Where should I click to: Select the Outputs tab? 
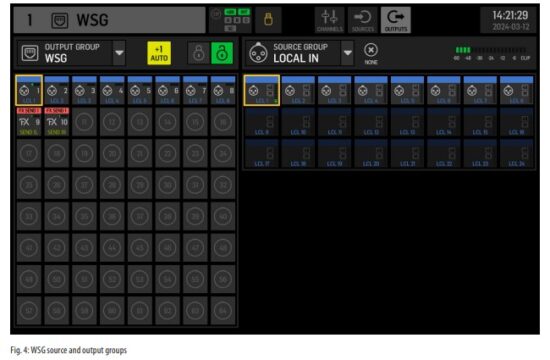click(x=396, y=20)
